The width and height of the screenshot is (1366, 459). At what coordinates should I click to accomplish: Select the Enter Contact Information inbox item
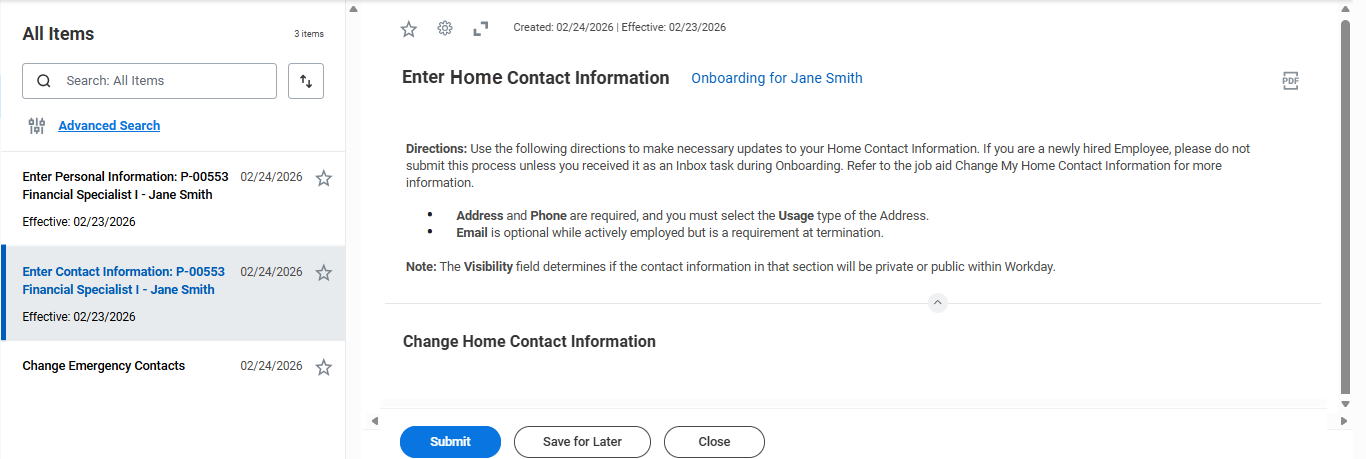123,281
